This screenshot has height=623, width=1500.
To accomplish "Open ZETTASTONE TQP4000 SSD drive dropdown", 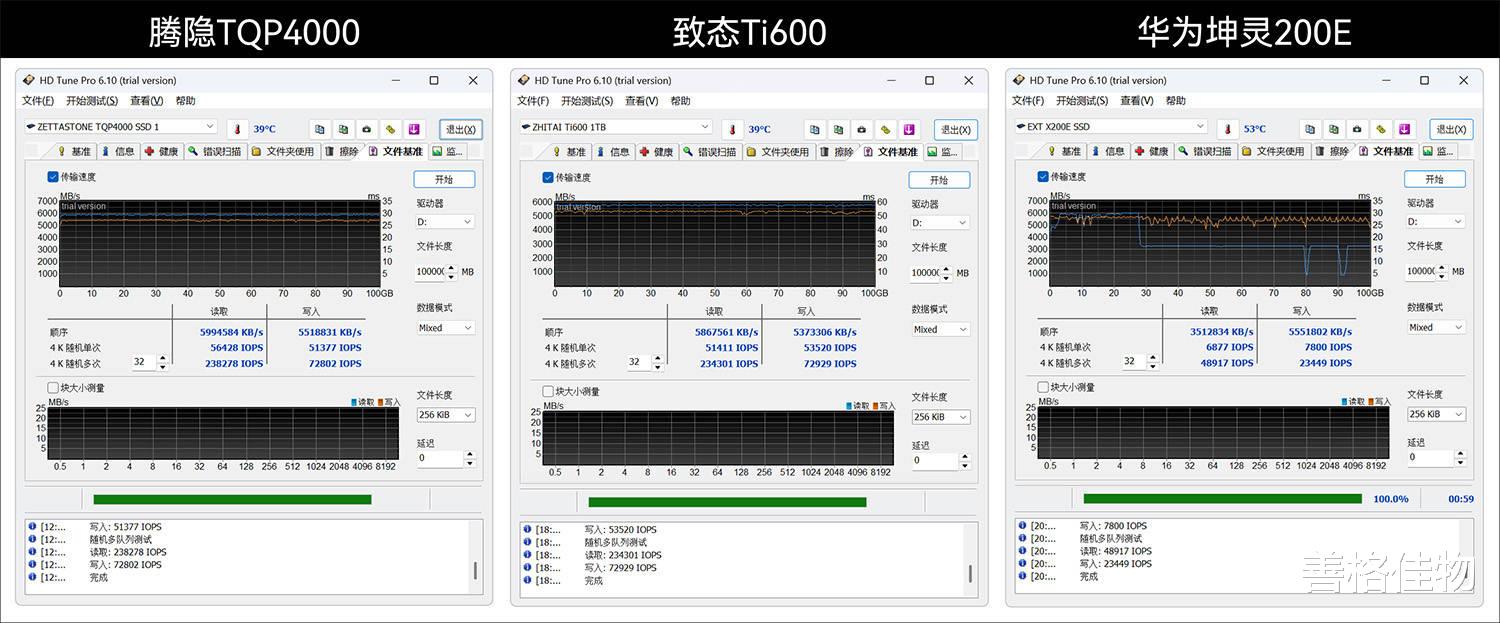I will pos(120,127).
